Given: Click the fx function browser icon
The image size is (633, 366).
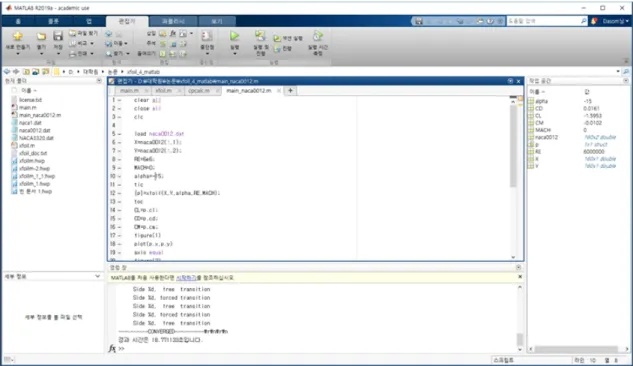Looking at the screenshot, I should click(112, 348).
